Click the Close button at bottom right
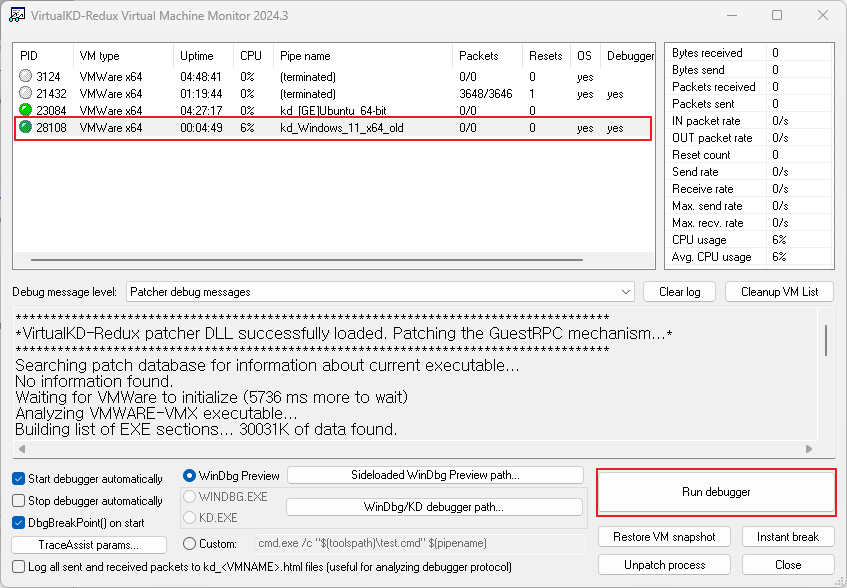 point(788,565)
